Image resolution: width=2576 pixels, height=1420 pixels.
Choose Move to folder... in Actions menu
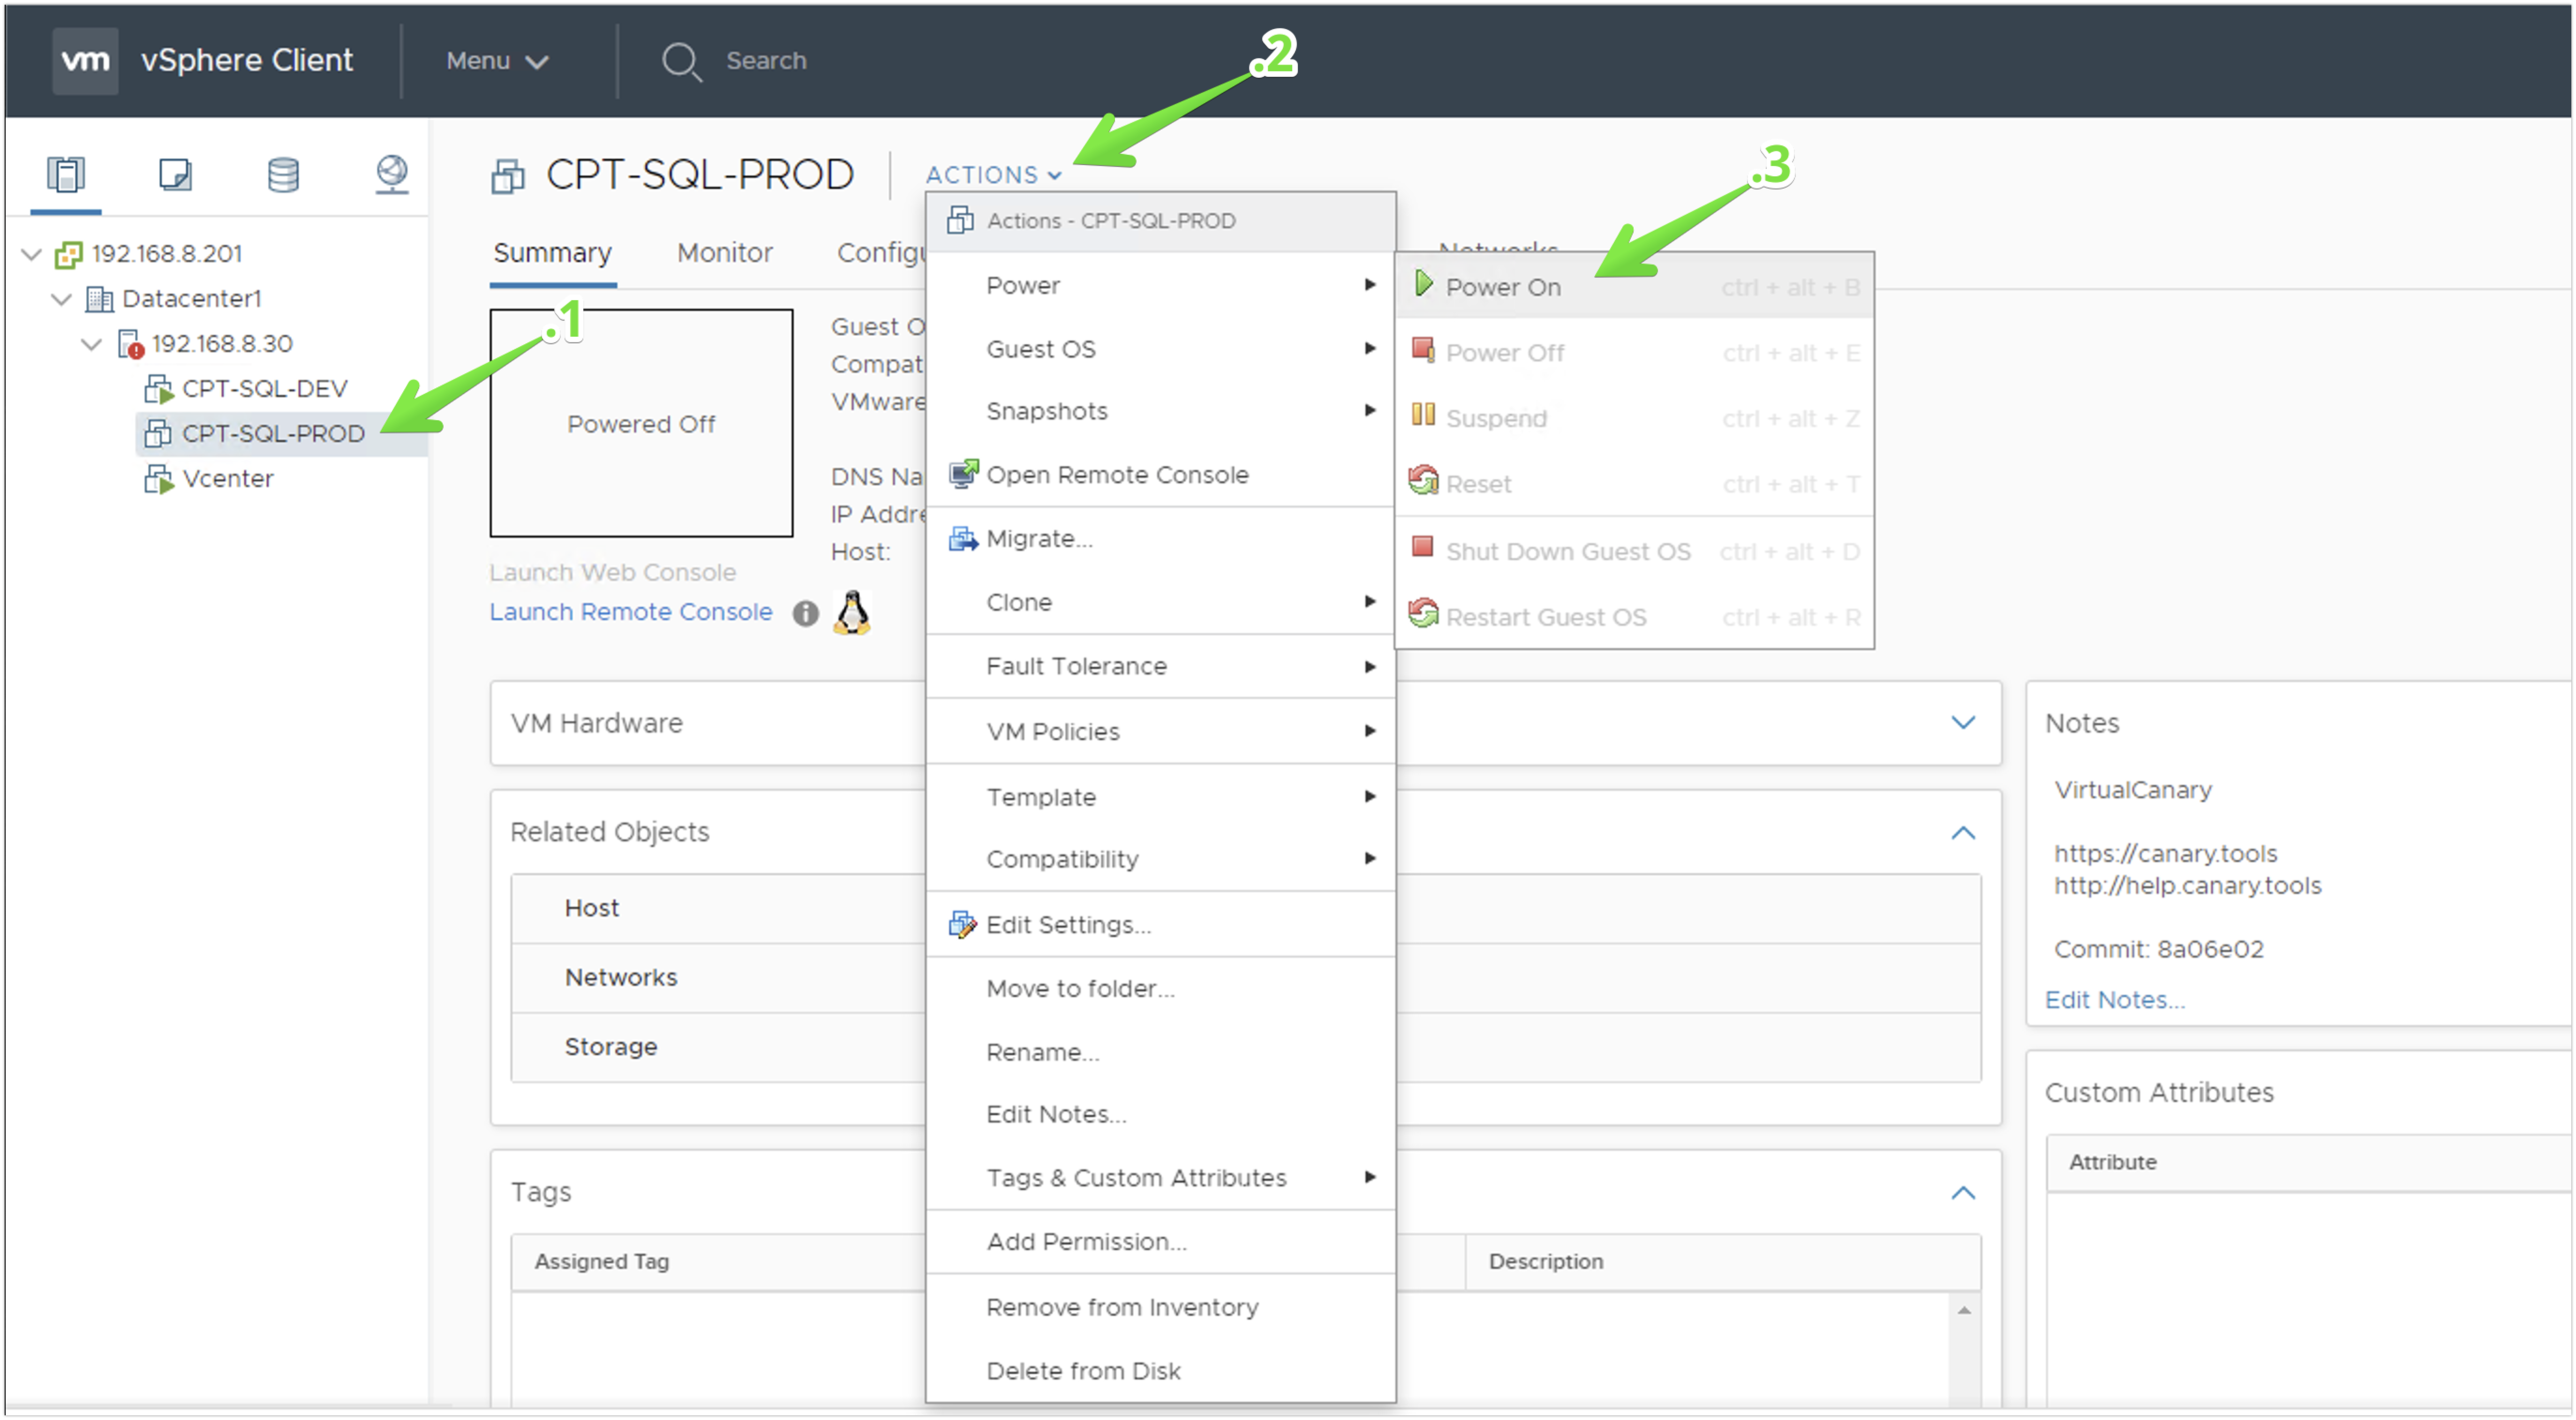click(x=1160, y=988)
